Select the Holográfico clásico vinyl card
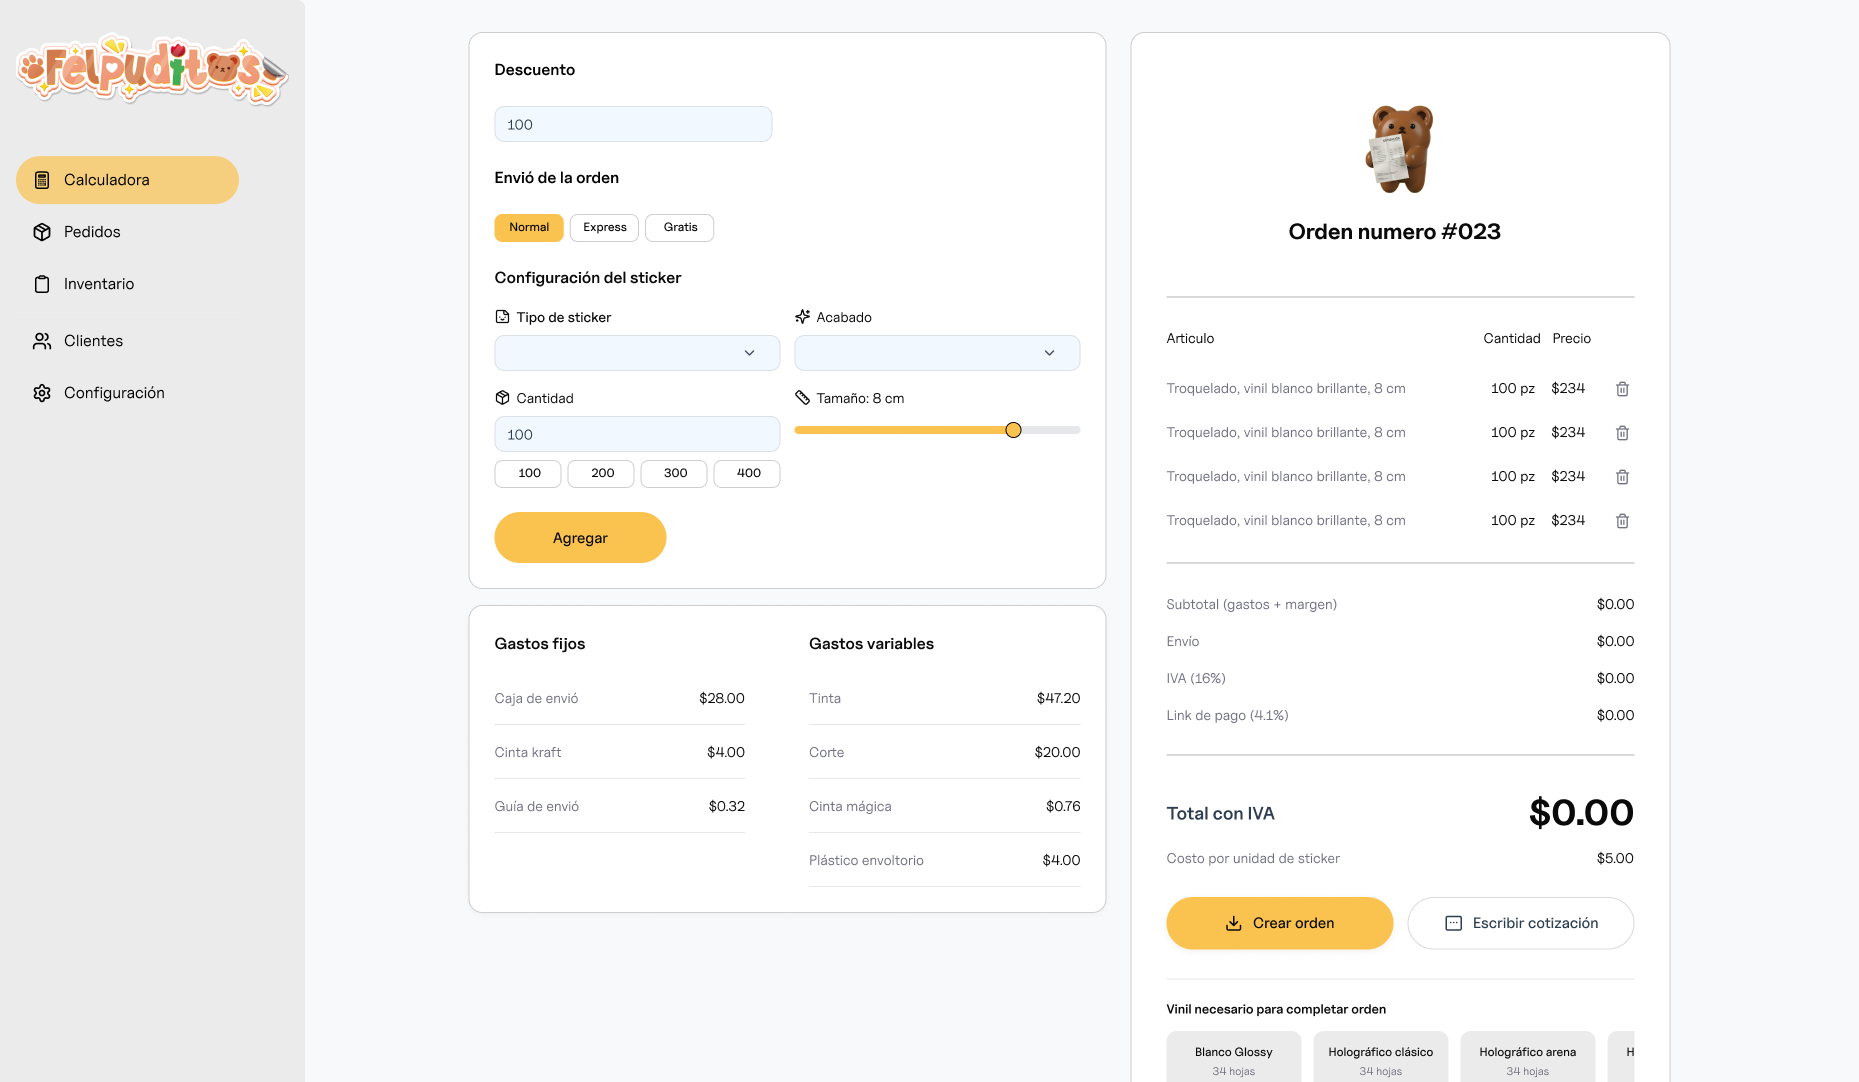The height and width of the screenshot is (1082, 1859). pyautogui.click(x=1380, y=1057)
